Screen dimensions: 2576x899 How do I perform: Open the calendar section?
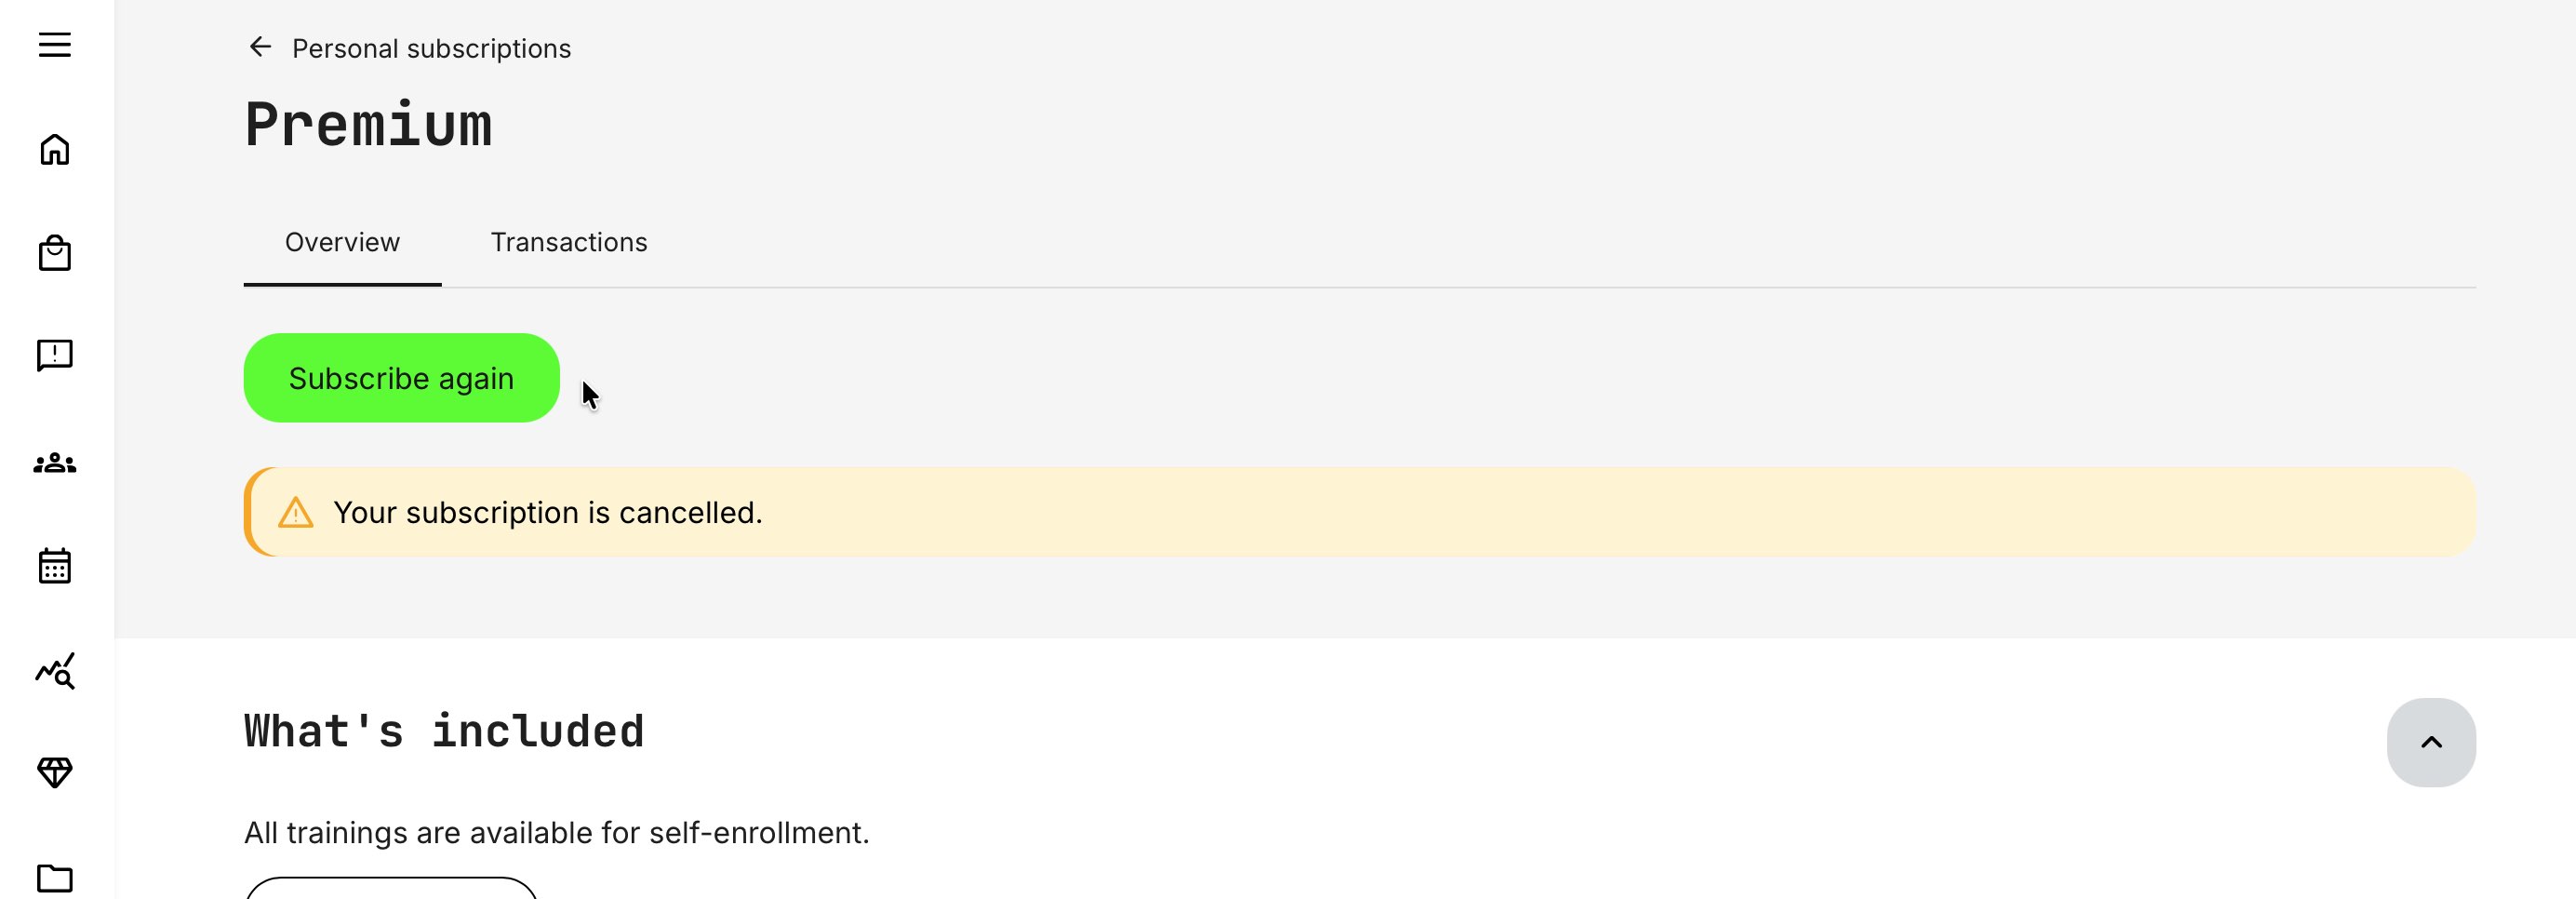pos(55,566)
